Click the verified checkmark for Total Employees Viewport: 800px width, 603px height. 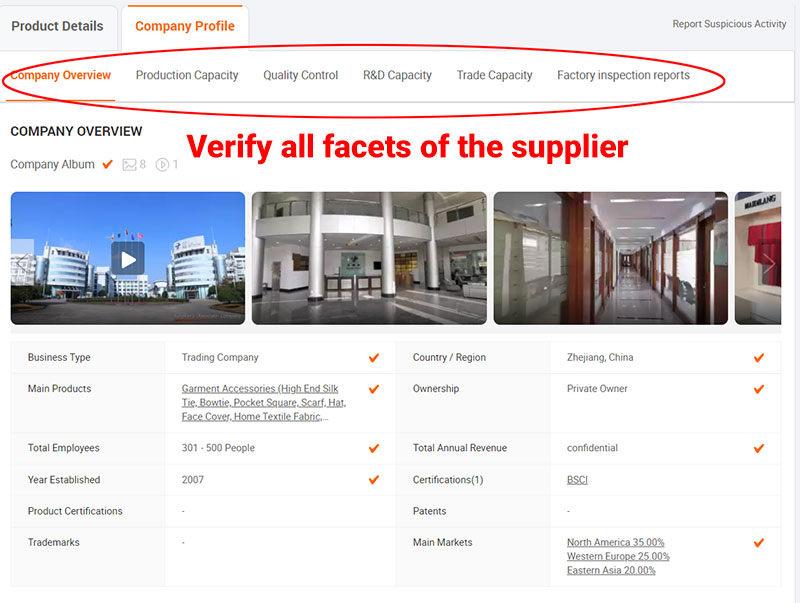click(374, 449)
